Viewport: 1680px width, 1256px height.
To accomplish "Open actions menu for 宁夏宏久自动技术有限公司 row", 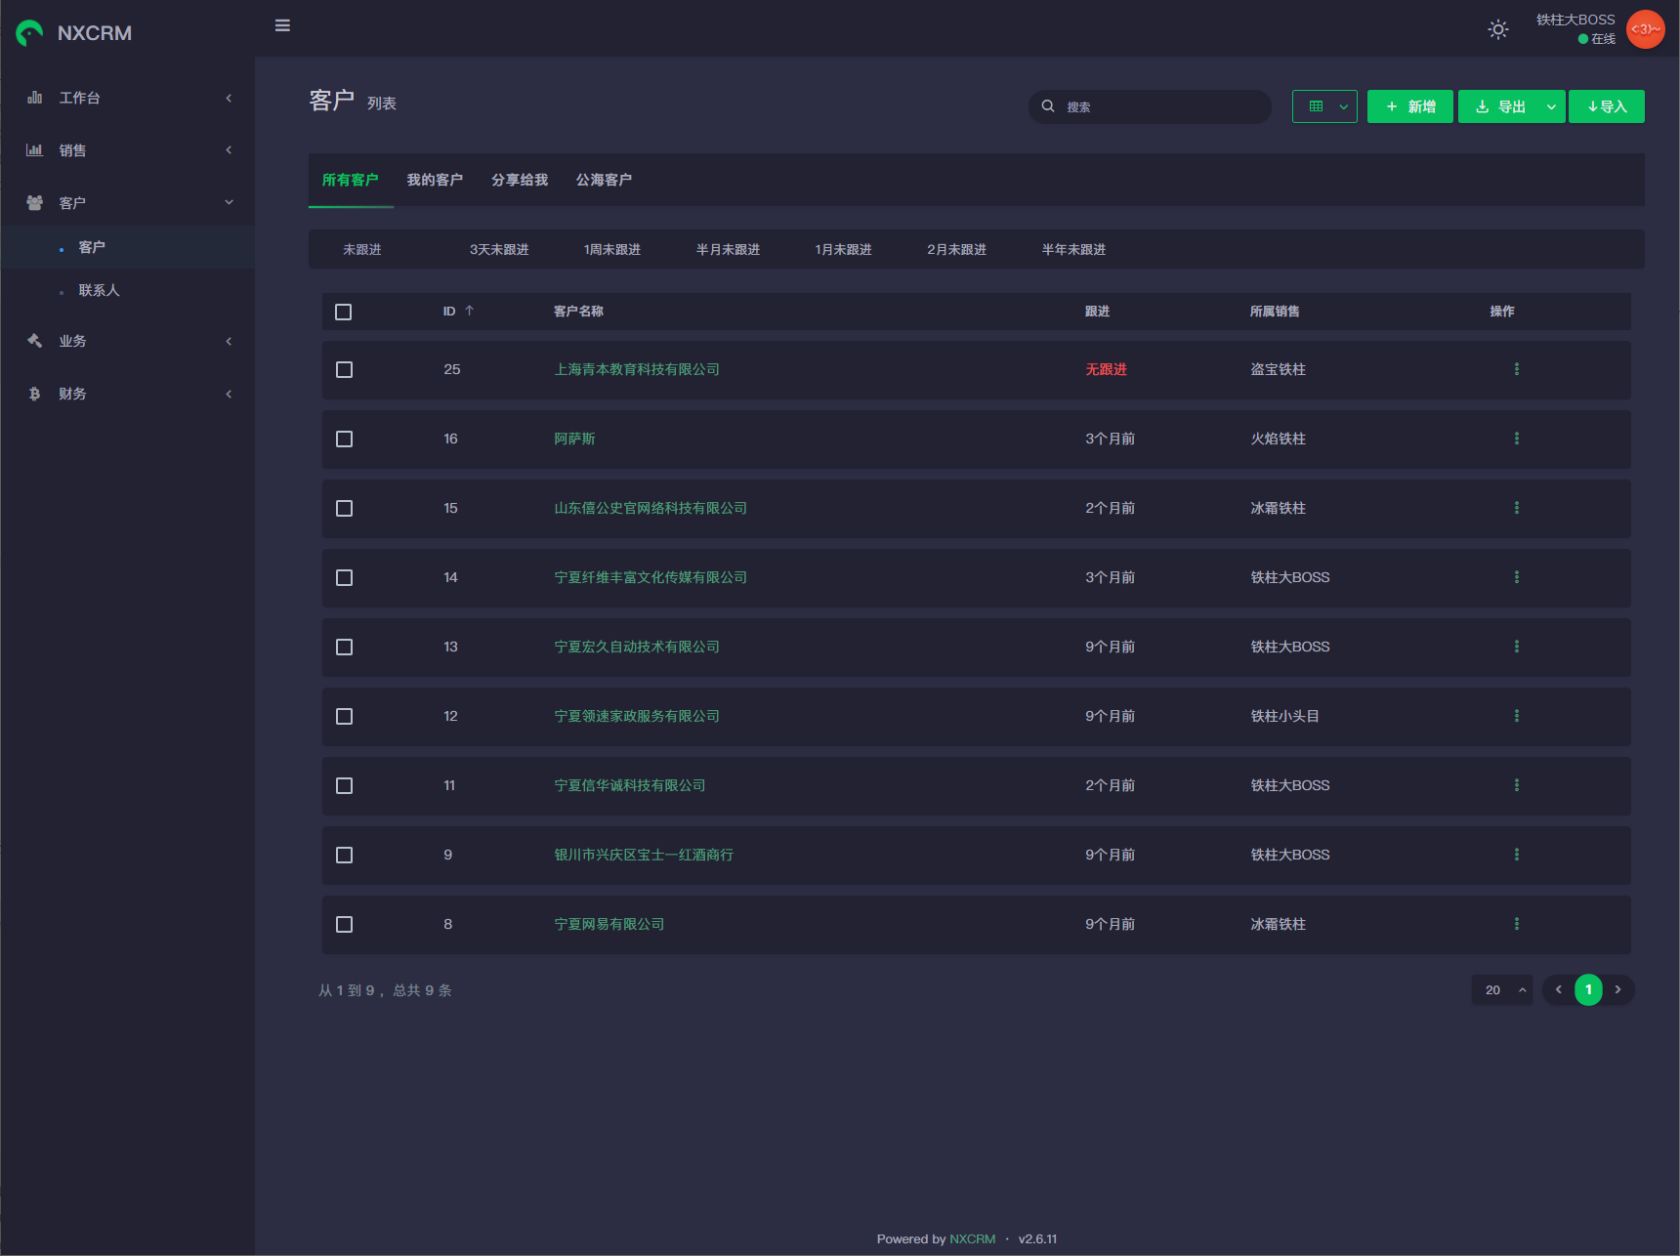I will pyautogui.click(x=1516, y=646).
